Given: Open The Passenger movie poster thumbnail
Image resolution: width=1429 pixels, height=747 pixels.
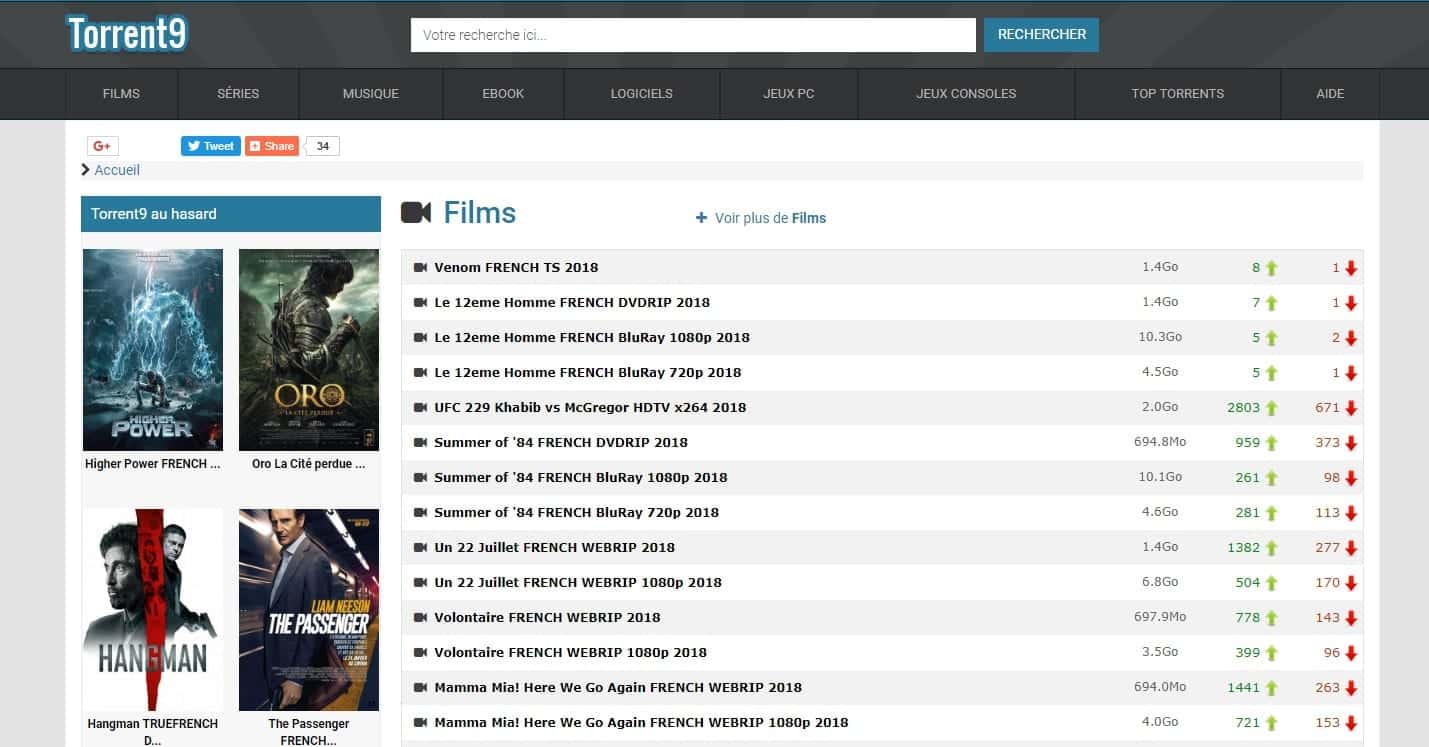Looking at the screenshot, I should tap(309, 609).
